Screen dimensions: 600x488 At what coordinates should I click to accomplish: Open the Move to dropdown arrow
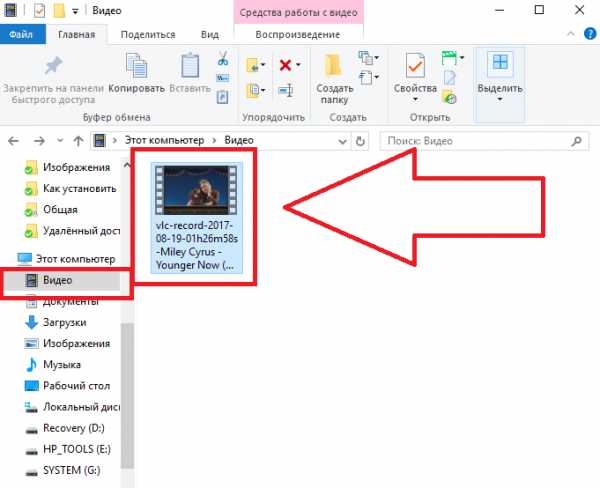pyautogui.click(x=263, y=65)
